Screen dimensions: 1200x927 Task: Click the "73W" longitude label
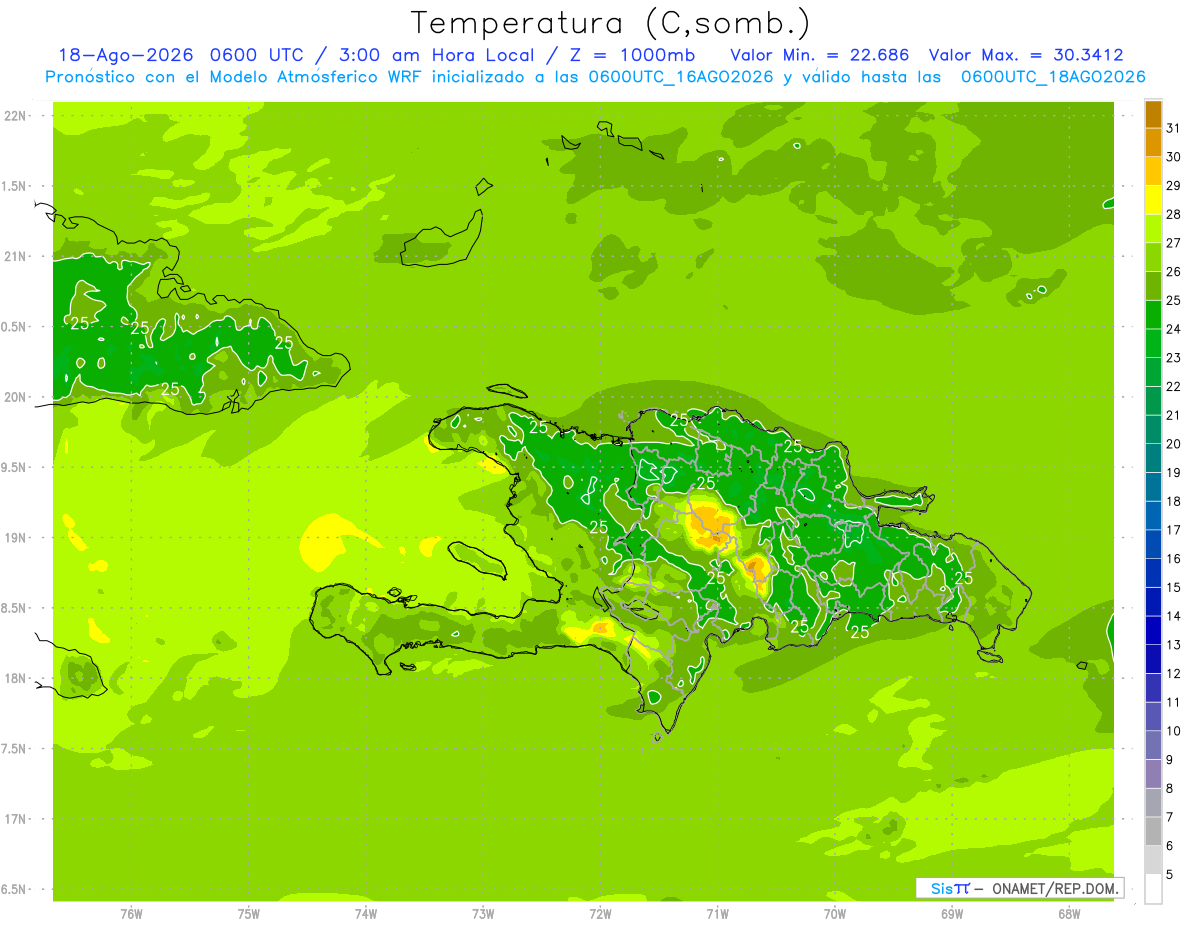483,913
